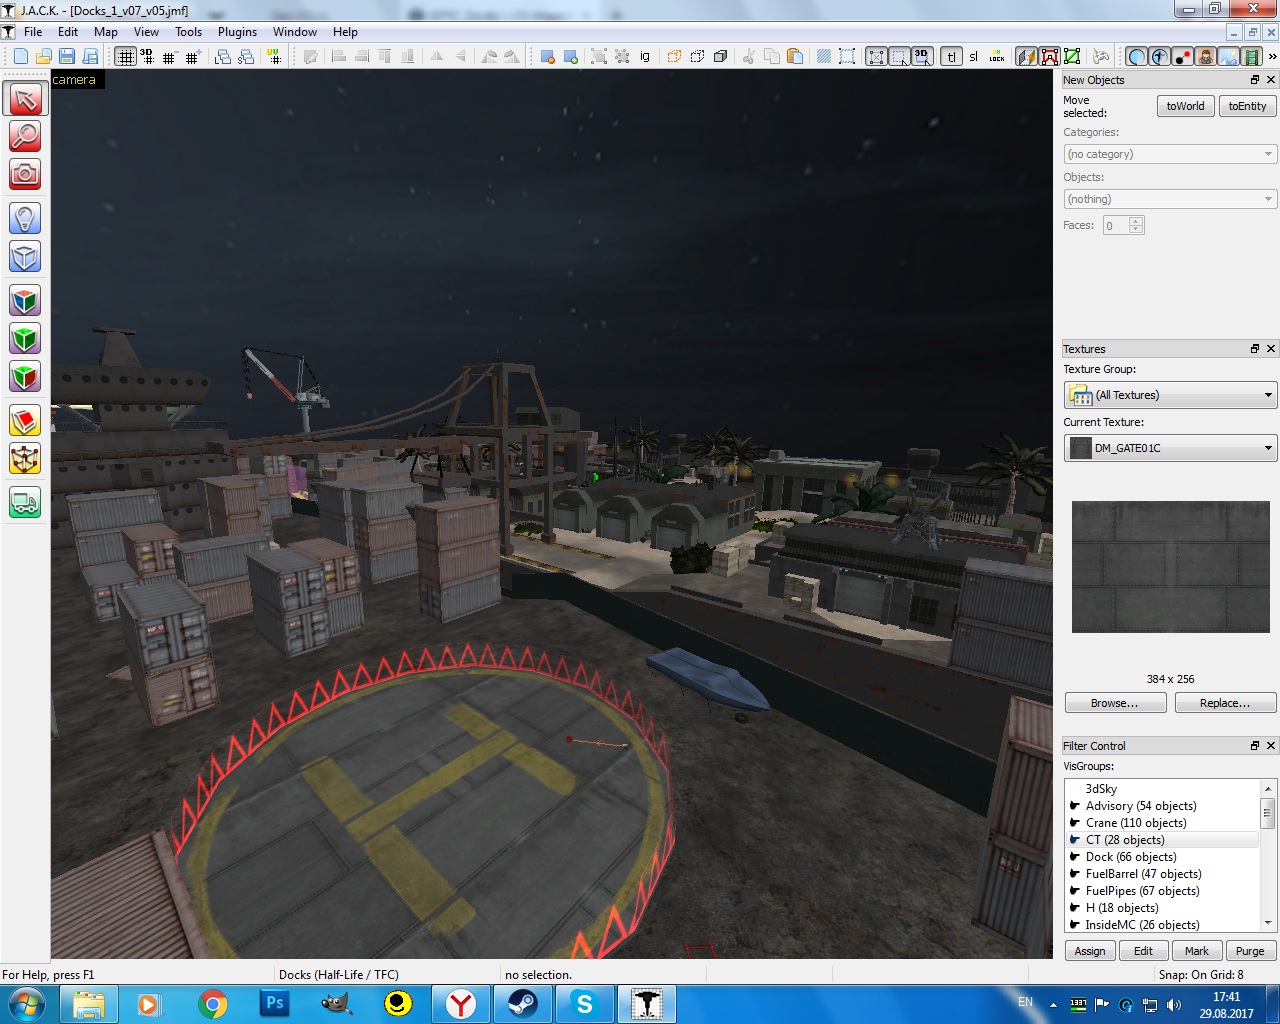Toggle the red-dot entity toolbar button
Viewport: 1280px width, 1024px height.
tap(1182, 57)
